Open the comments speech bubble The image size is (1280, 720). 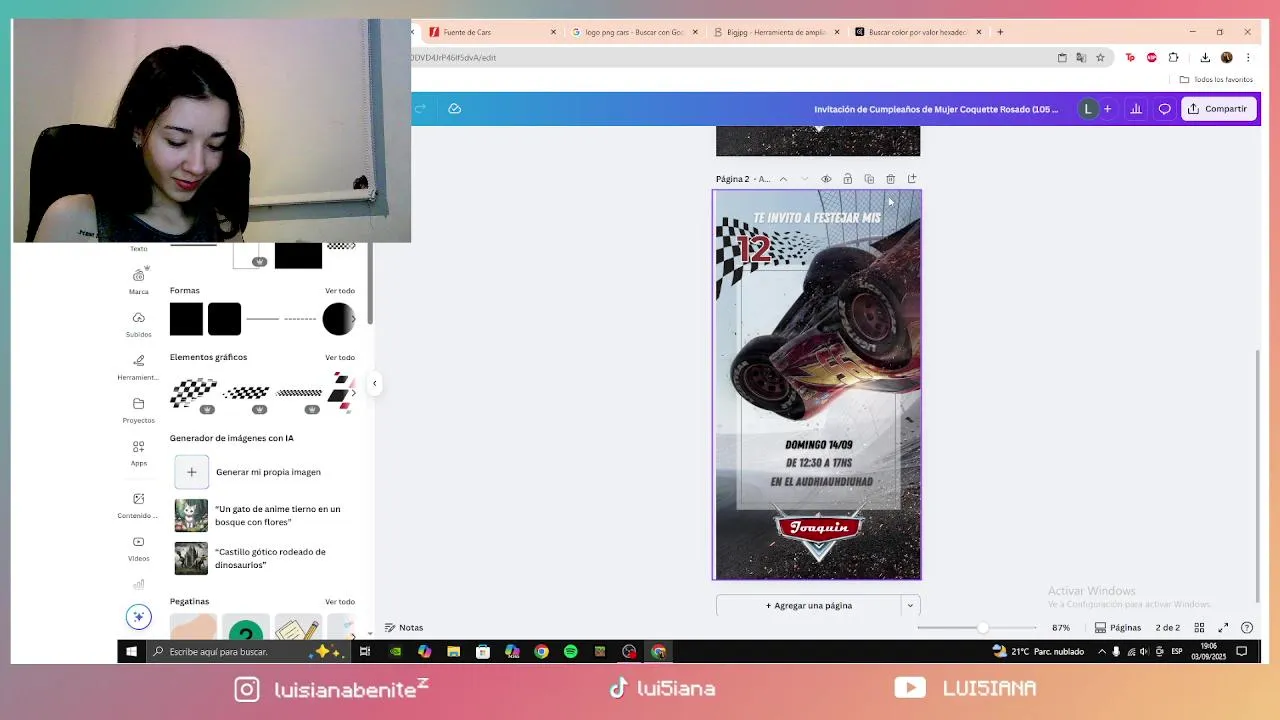point(1164,109)
